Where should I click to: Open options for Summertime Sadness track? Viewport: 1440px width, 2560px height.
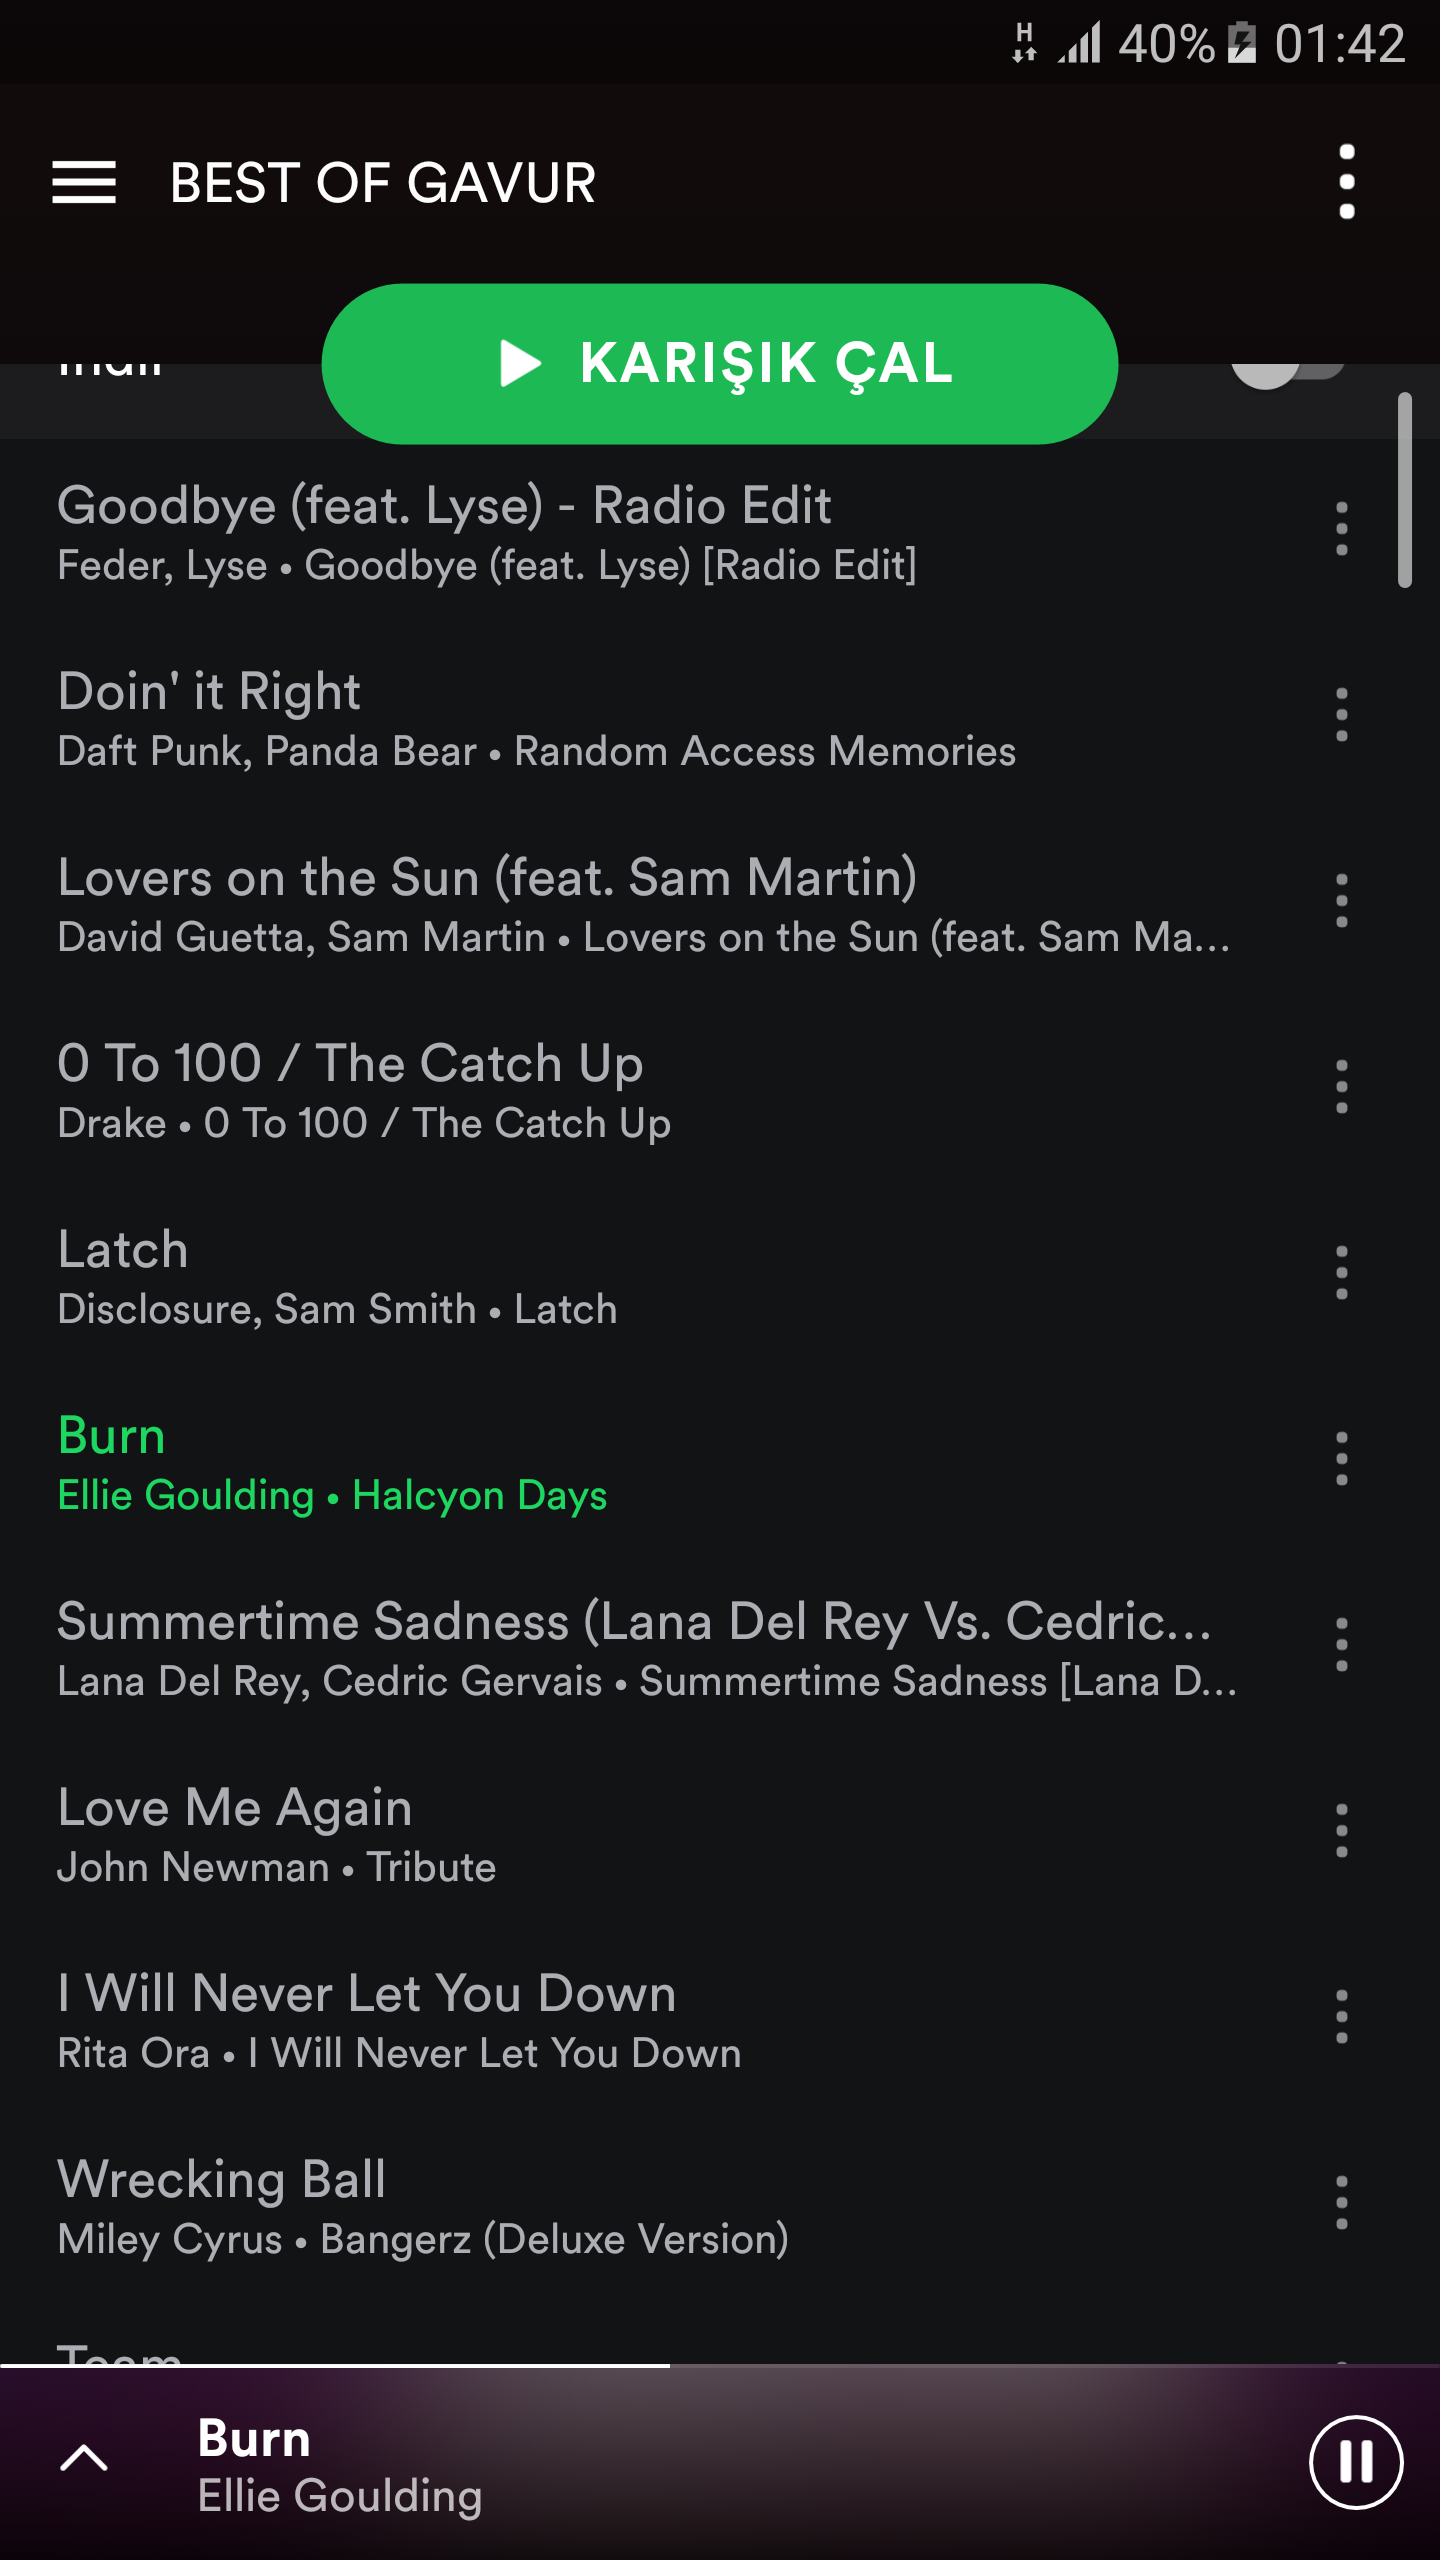pyautogui.click(x=1342, y=1645)
